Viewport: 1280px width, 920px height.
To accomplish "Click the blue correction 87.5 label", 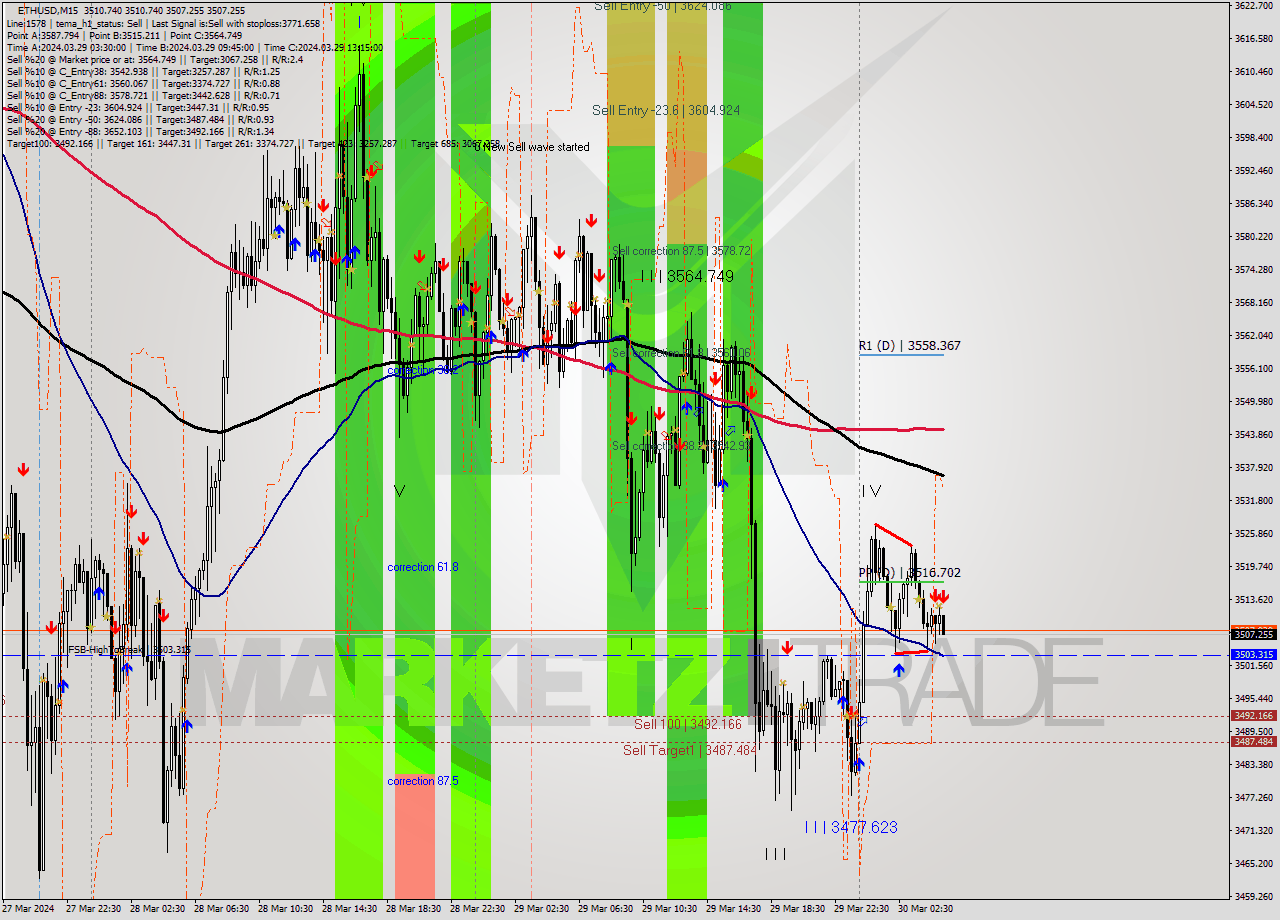I will click(423, 781).
